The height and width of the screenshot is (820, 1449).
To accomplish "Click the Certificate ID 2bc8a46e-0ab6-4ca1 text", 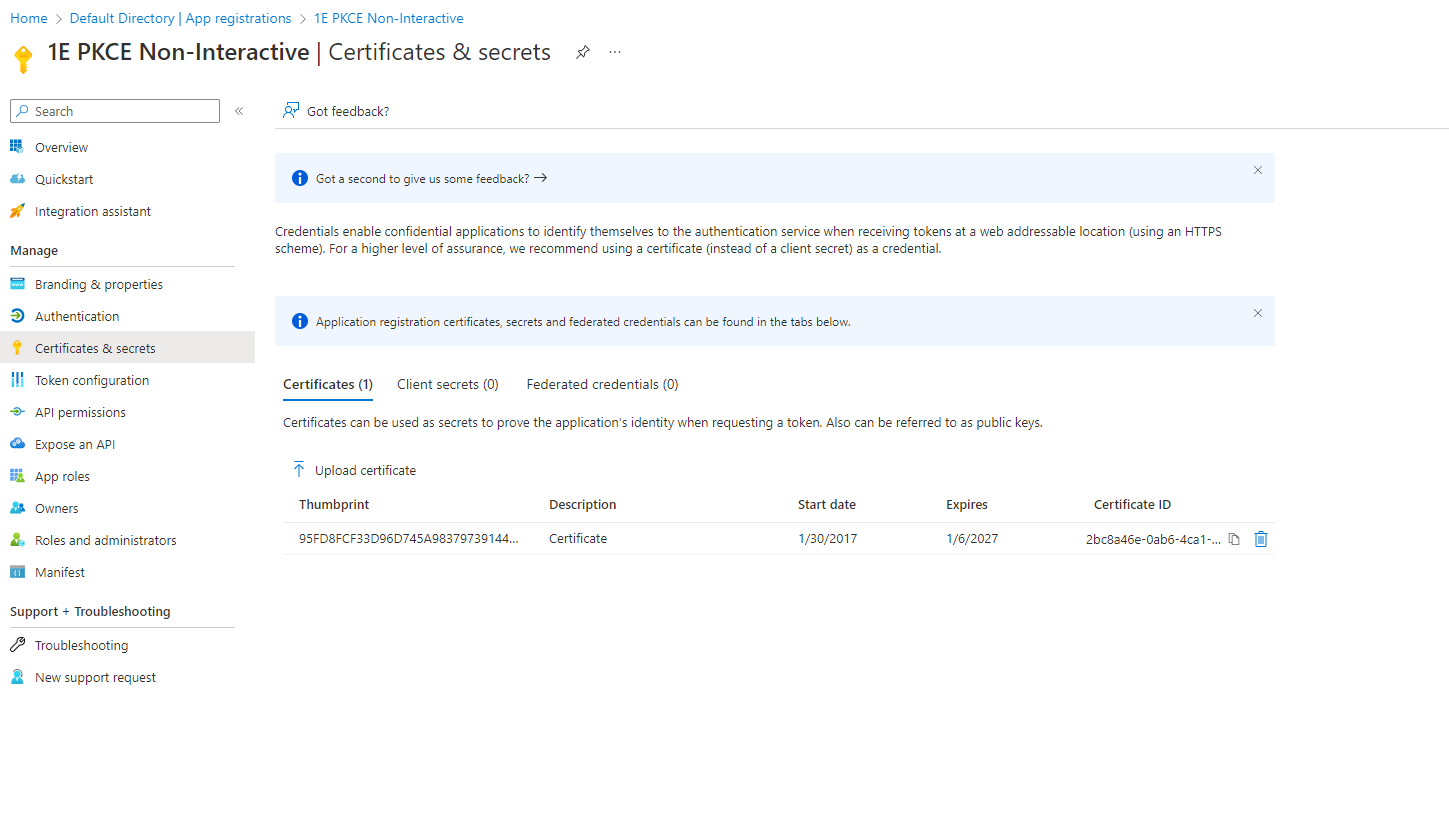I will tap(1153, 539).
